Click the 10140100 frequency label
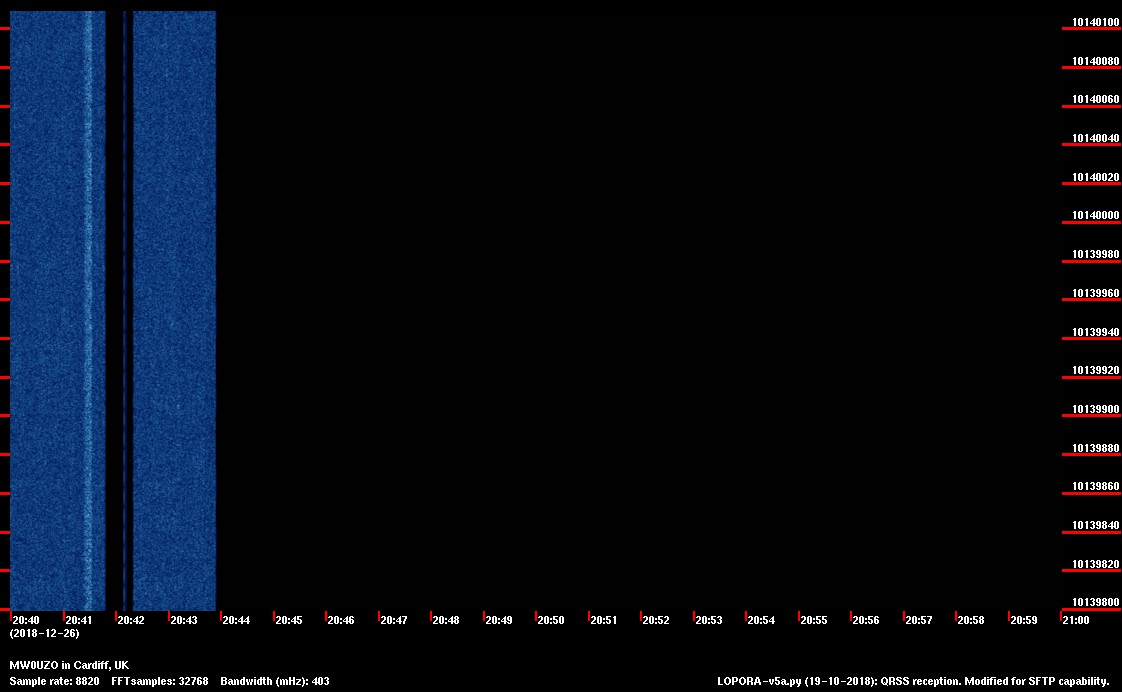Image resolution: width=1122 pixels, height=692 pixels. click(x=1096, y=22)
